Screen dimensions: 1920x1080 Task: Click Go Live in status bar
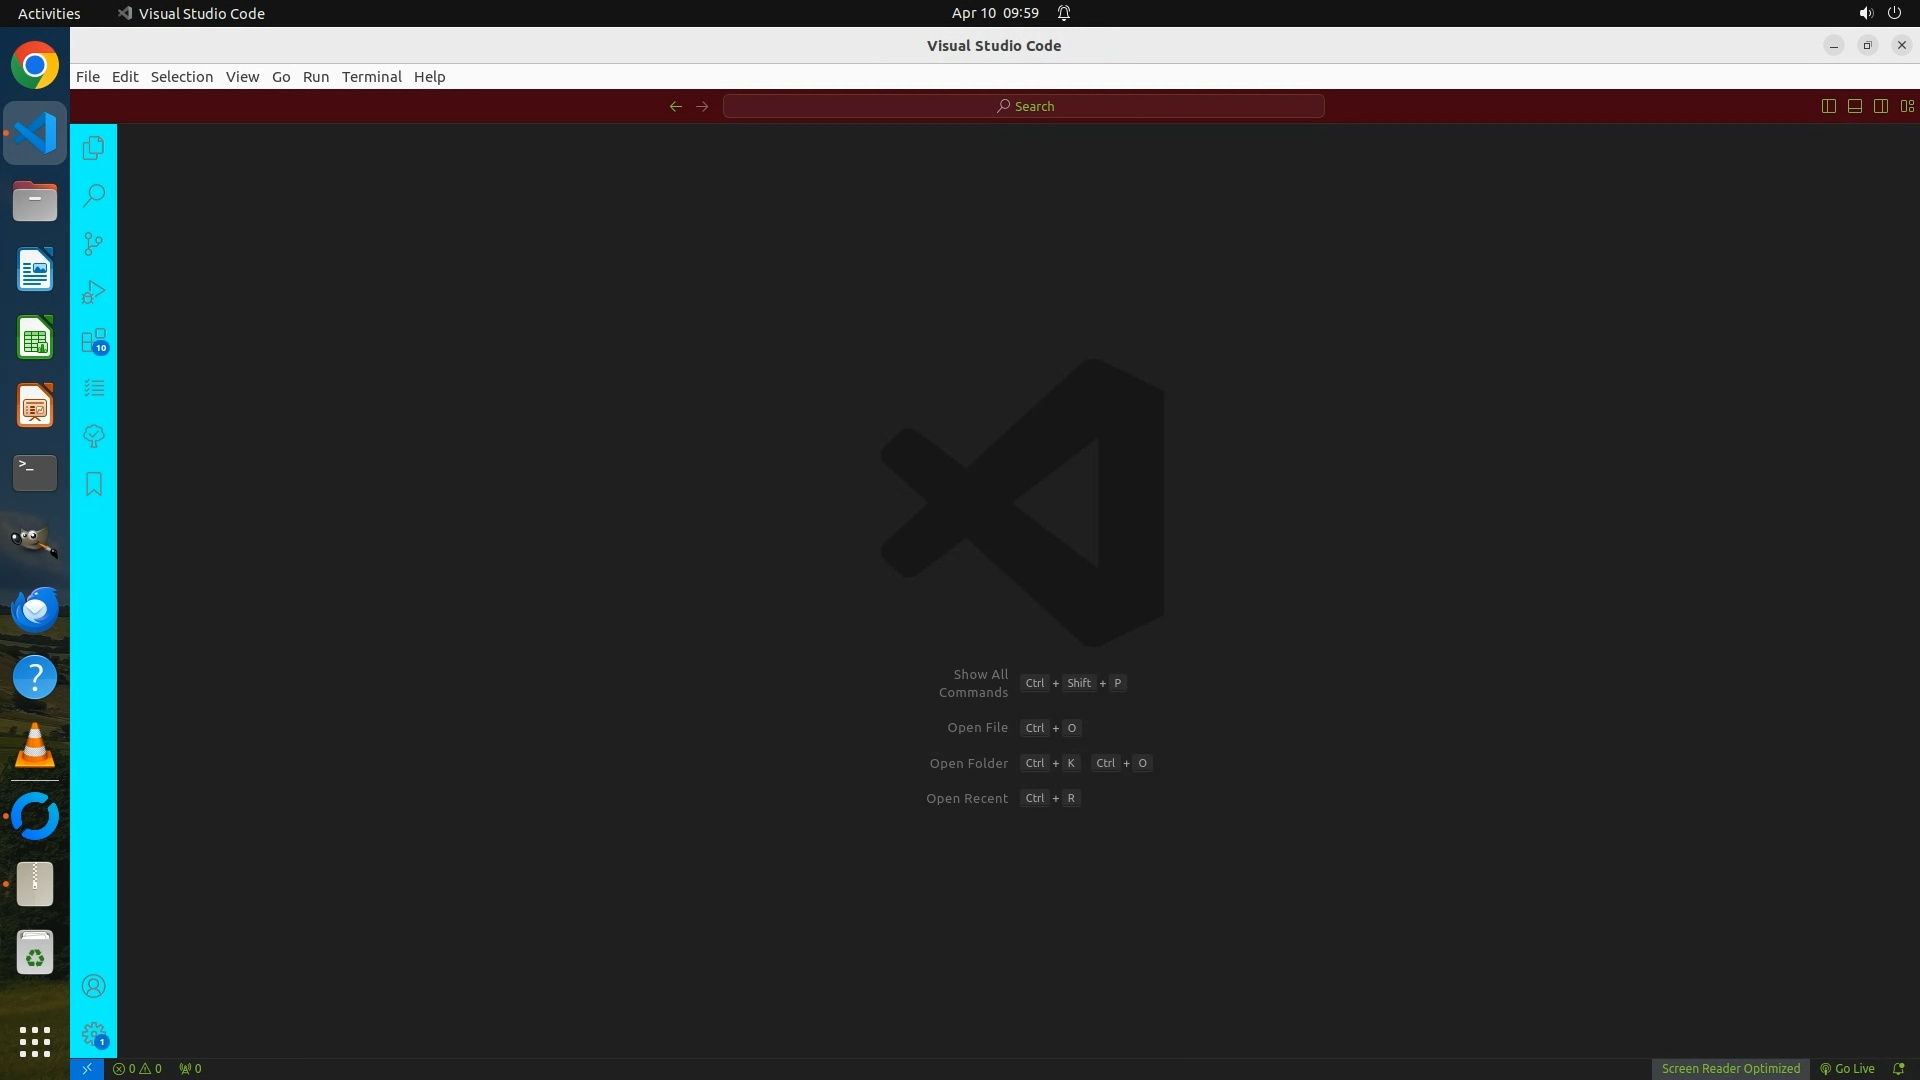pyautogui.click(x=1847, y=1068)
